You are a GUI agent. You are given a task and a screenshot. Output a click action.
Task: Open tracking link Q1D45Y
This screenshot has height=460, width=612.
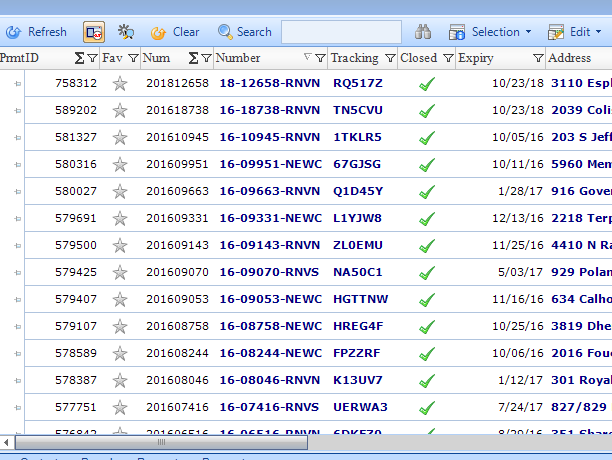[x=358, y=191]
